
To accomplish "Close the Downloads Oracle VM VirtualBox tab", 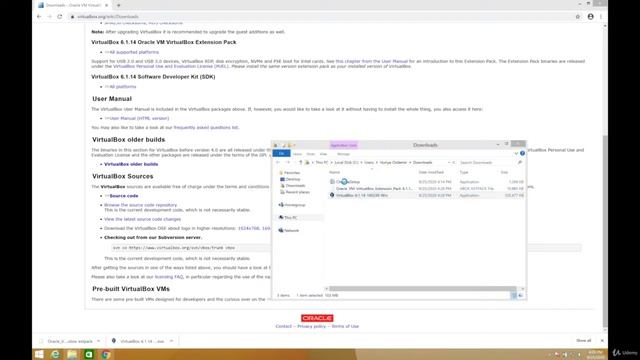I will point(107,5).
